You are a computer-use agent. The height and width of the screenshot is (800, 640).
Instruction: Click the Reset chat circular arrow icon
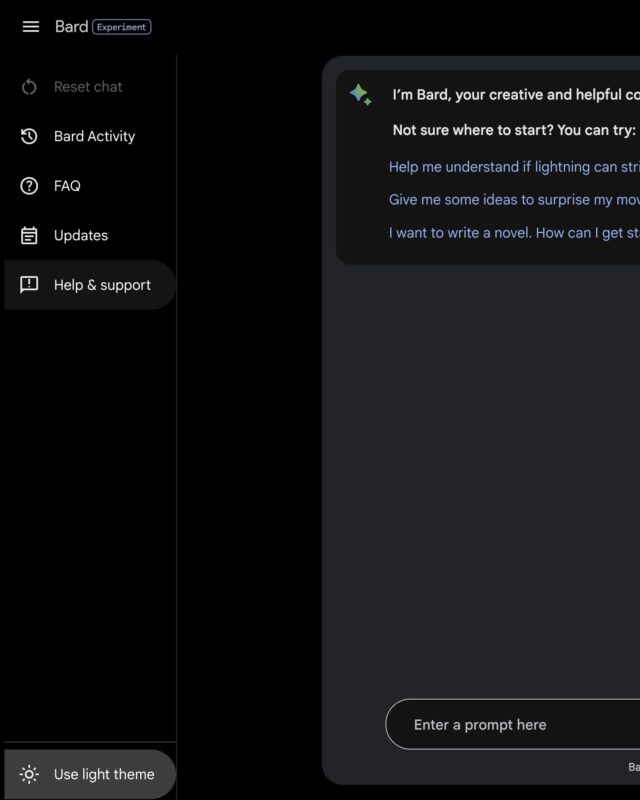pos(29,87)
